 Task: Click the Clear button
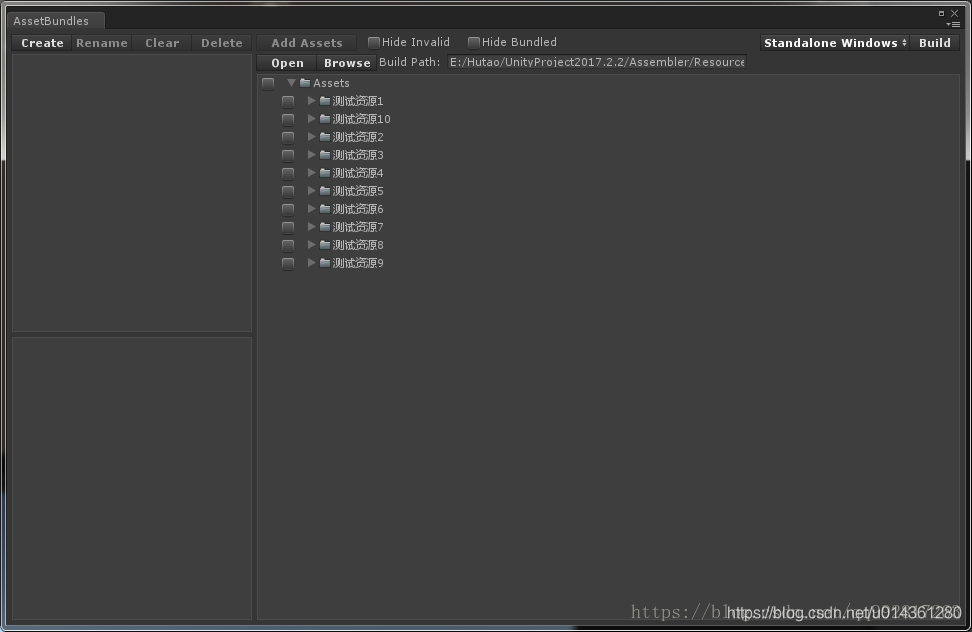tap(162, 43)
